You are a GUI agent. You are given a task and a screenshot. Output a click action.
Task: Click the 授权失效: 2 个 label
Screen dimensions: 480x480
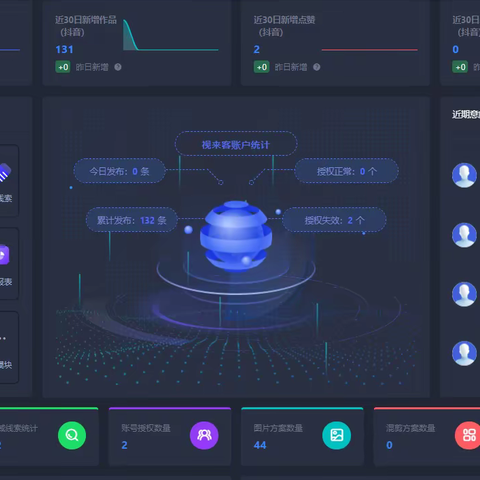point(334,220)
